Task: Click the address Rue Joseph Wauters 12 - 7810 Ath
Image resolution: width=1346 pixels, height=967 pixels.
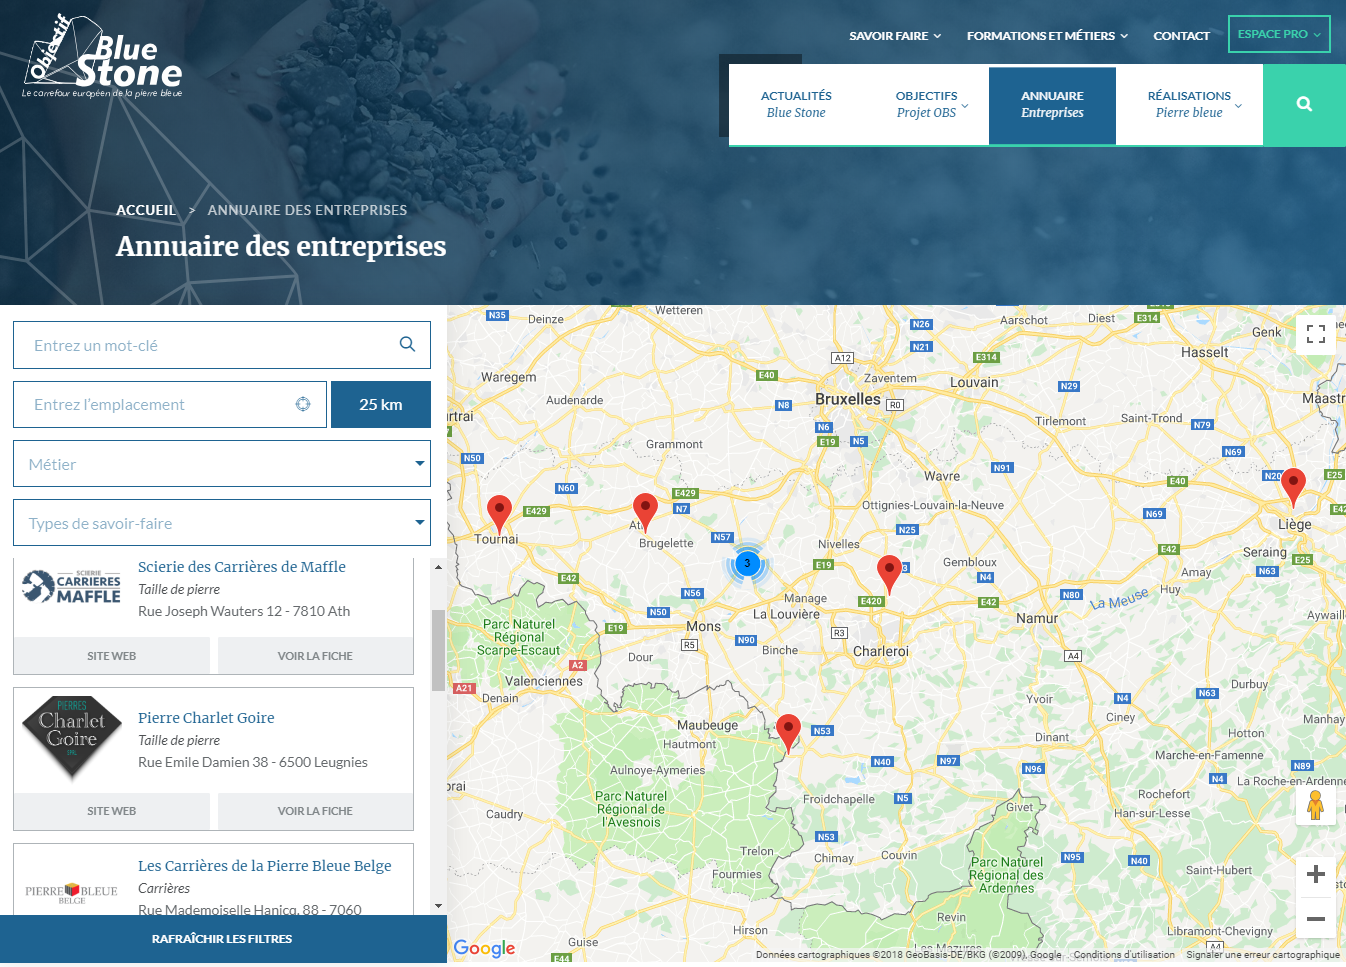Action: [244, 611]
